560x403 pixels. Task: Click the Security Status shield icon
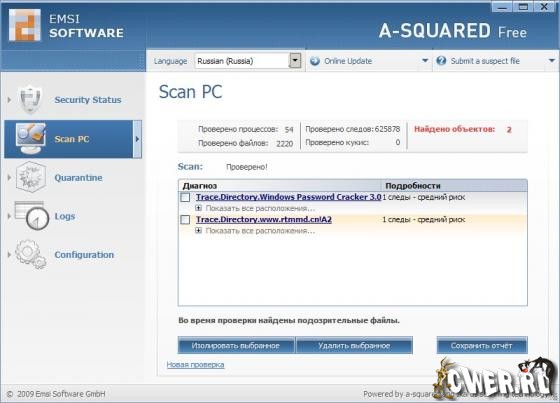tap(31, 100)
